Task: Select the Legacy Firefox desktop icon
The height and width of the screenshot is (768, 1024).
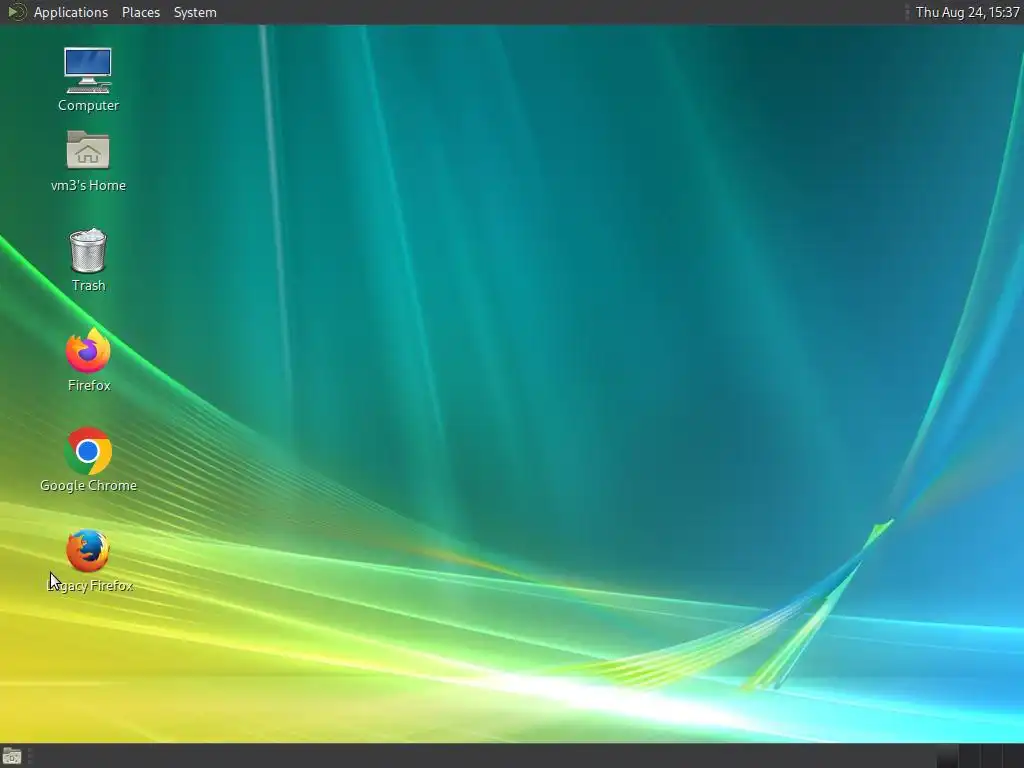Action: coord(88,561)
